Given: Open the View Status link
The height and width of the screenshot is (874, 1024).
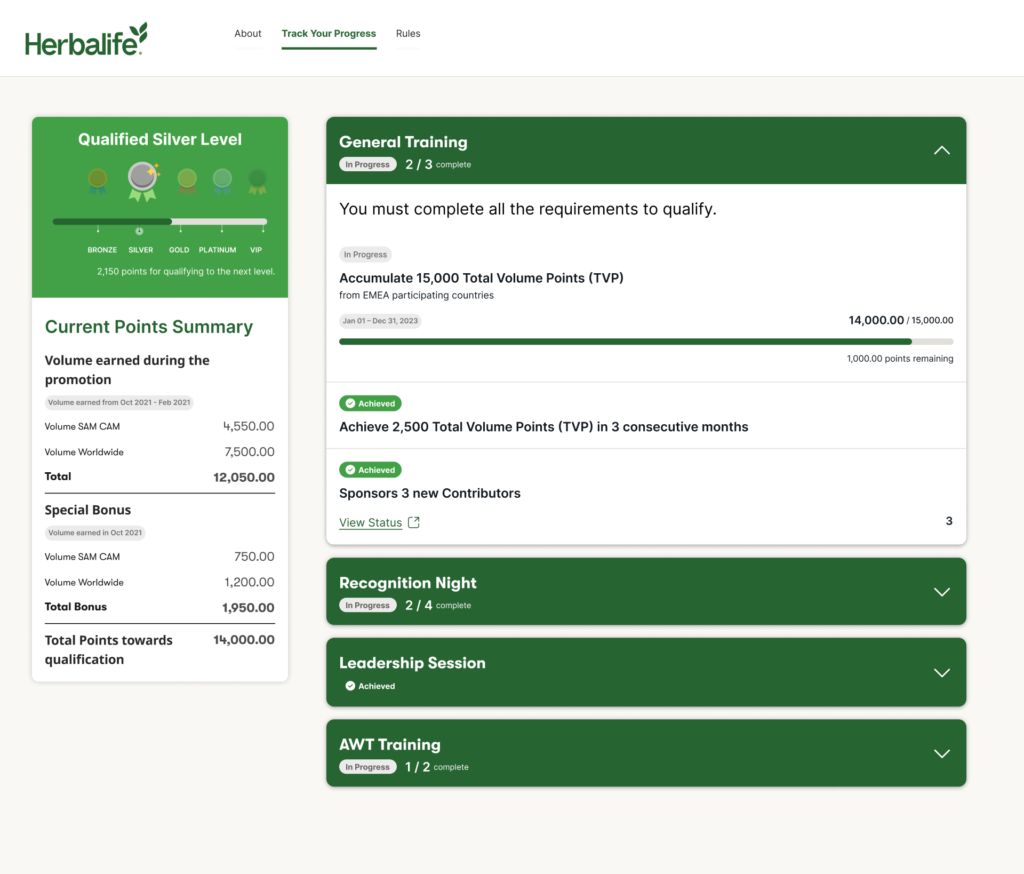Looking at the screenshot, I should click(x=370, y=523).
